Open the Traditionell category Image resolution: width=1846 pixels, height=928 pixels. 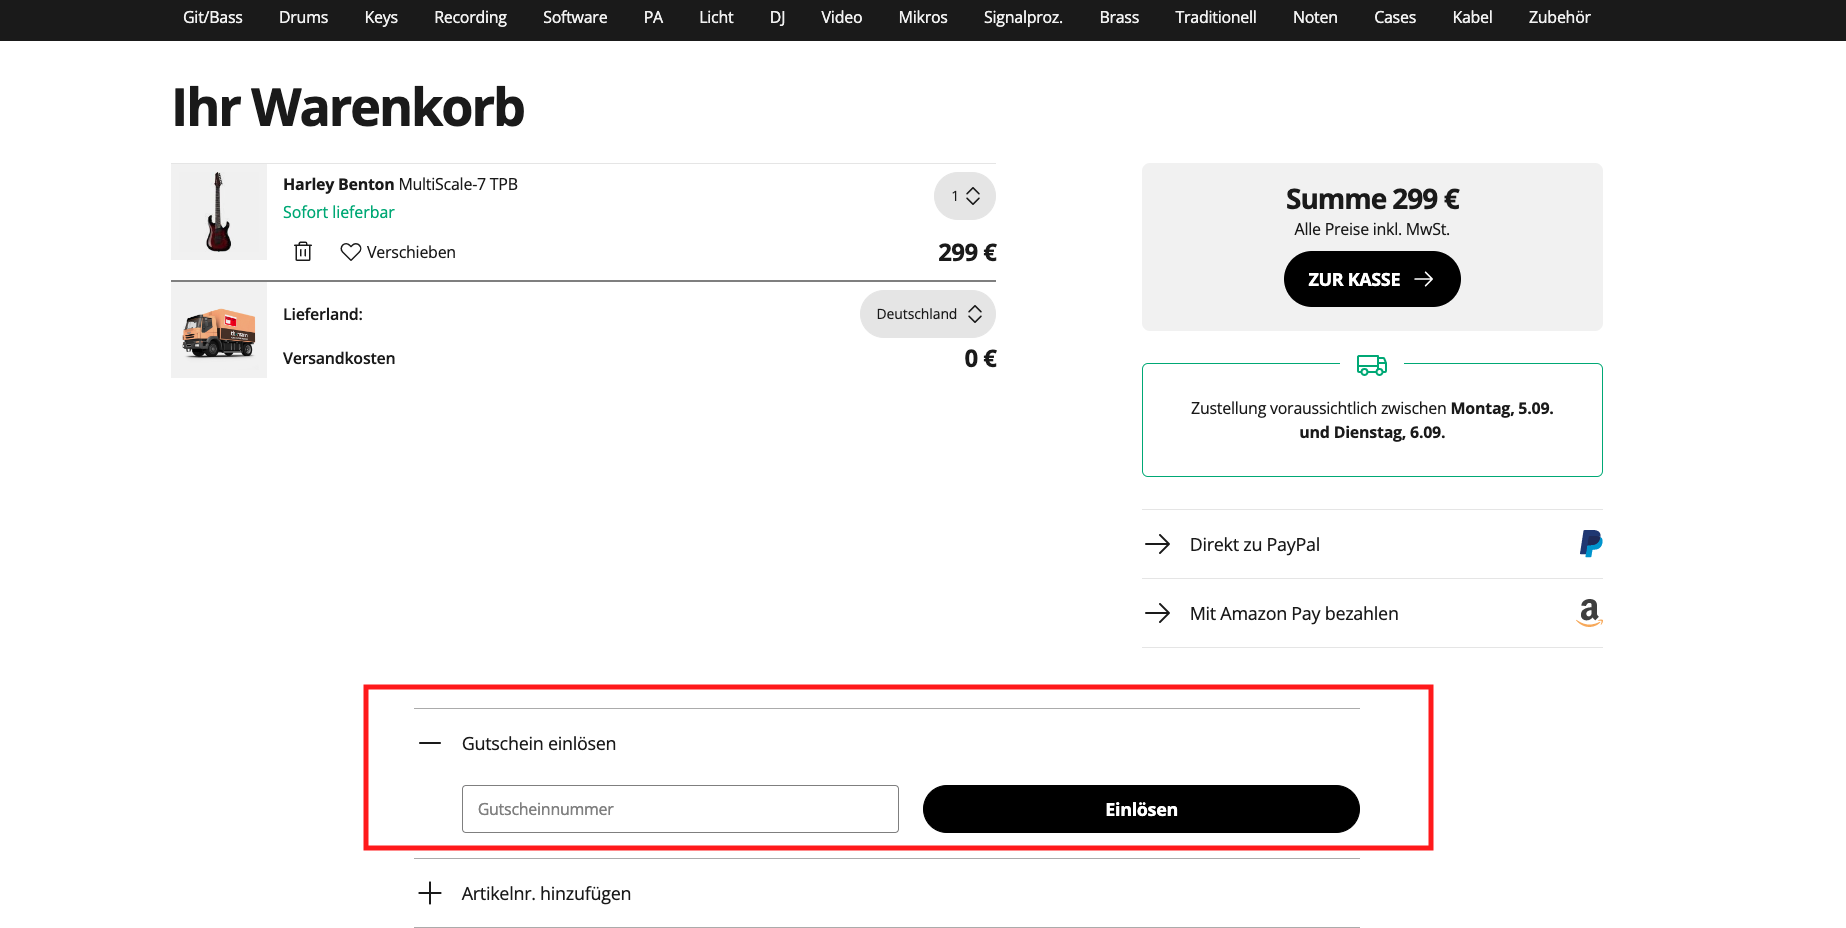point(1216,17)
